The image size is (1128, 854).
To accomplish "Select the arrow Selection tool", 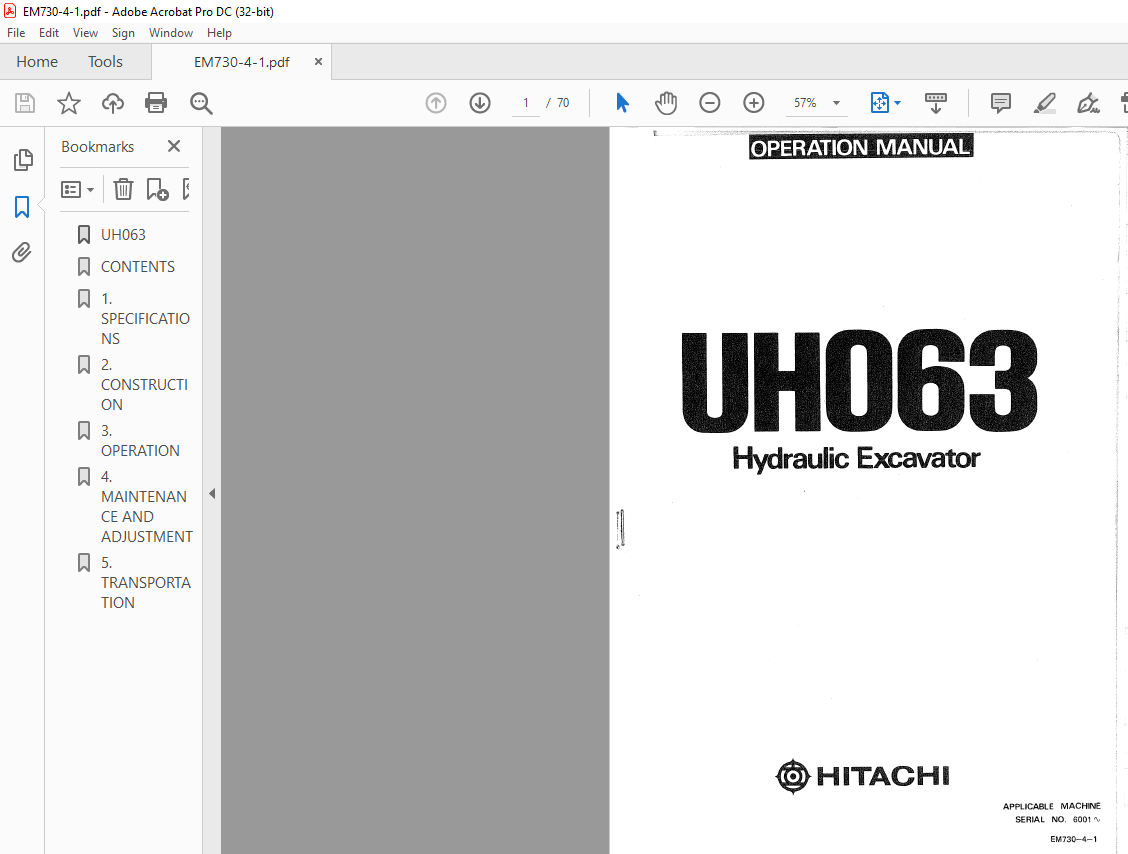I will click(x=622, y=103).
